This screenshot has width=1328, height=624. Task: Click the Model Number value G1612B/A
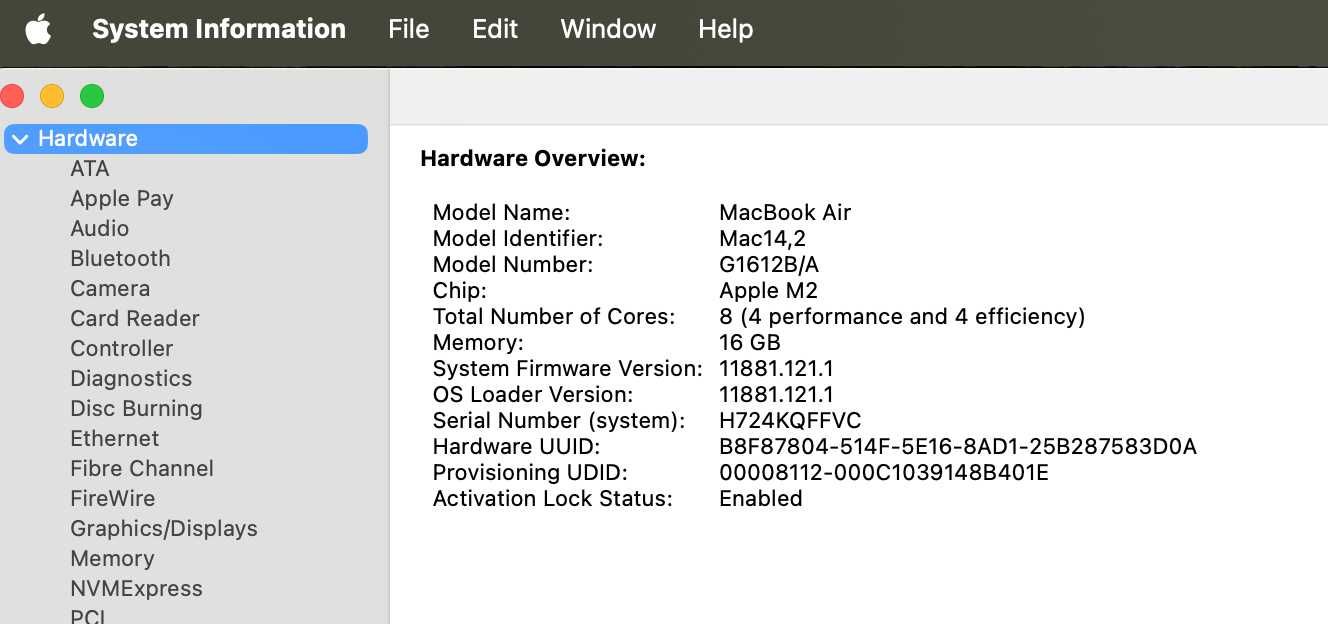[769, 264]
